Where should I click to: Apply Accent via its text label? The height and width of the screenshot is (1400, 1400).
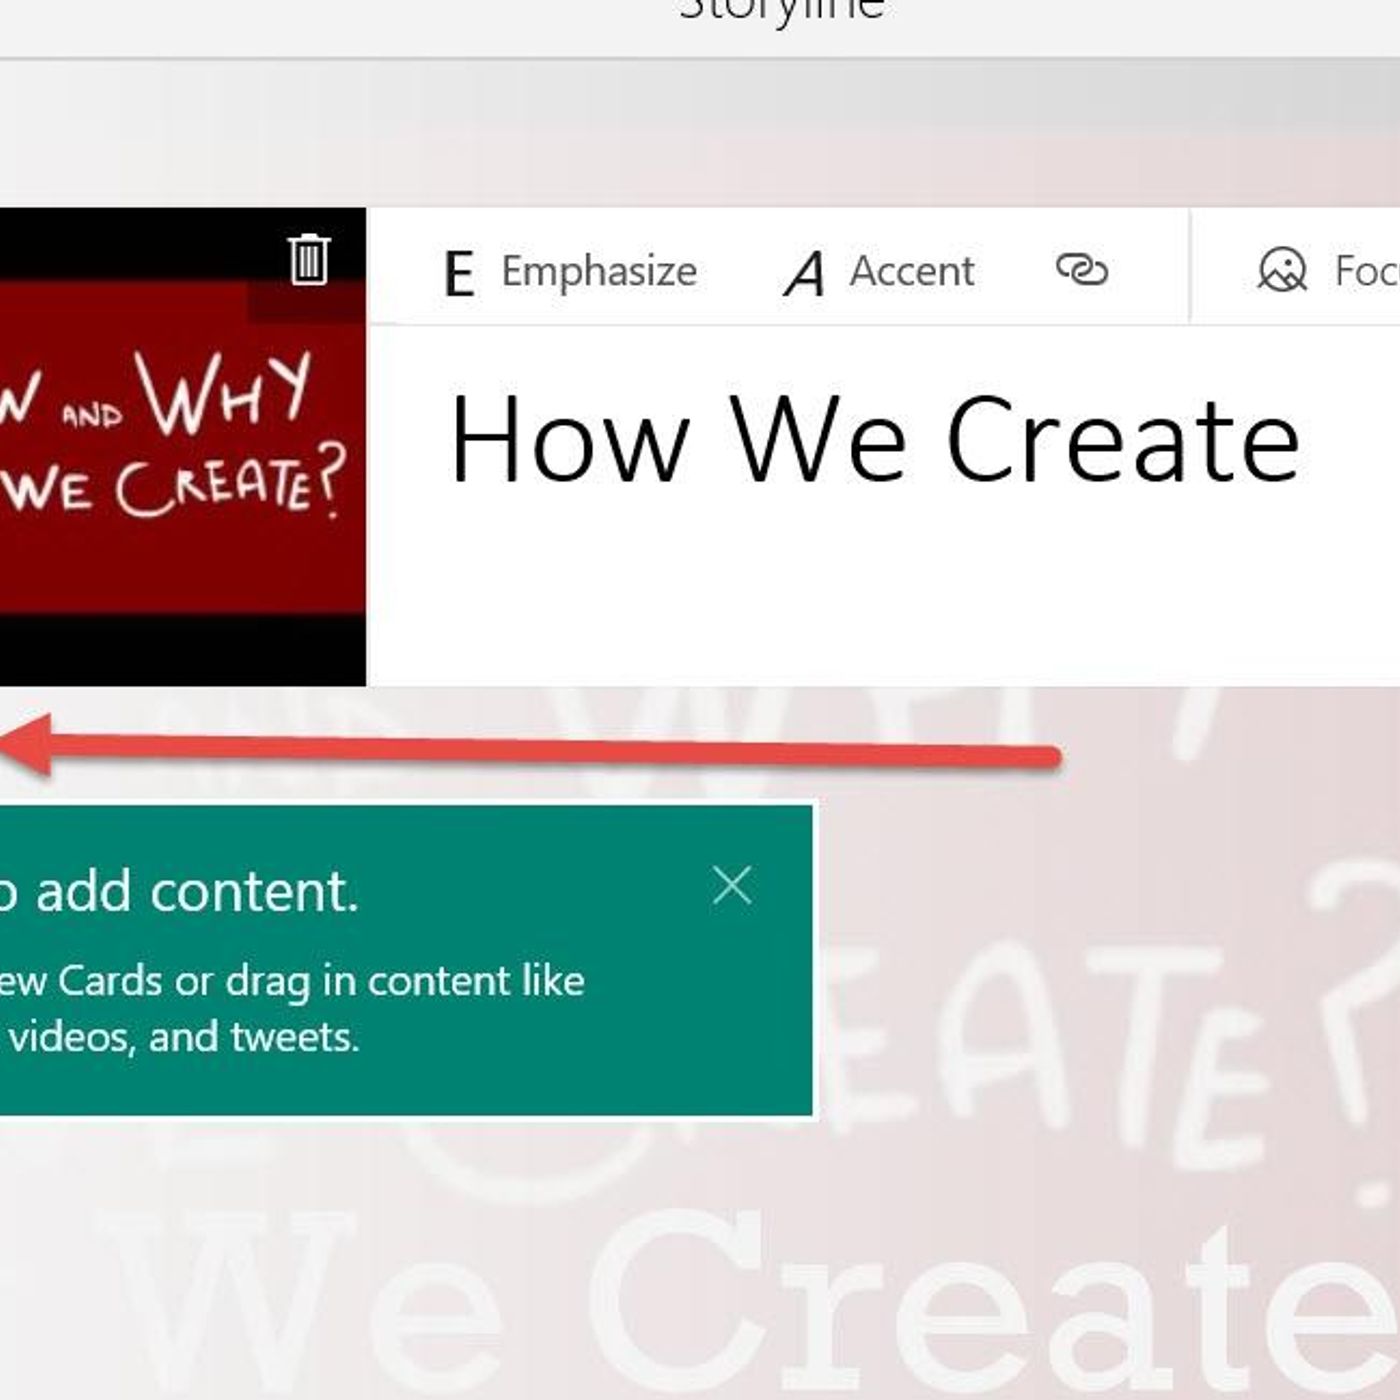(x=911, y=271)
